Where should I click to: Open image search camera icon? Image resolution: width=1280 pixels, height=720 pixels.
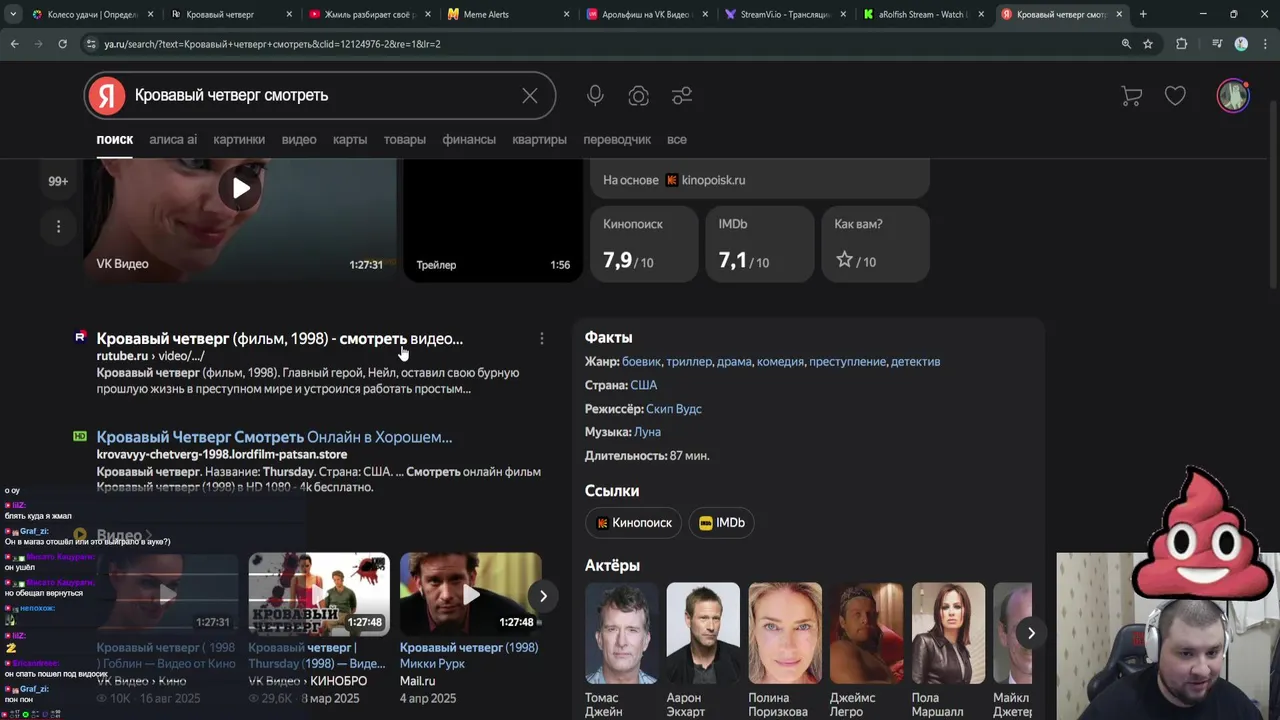click(638, 95)
